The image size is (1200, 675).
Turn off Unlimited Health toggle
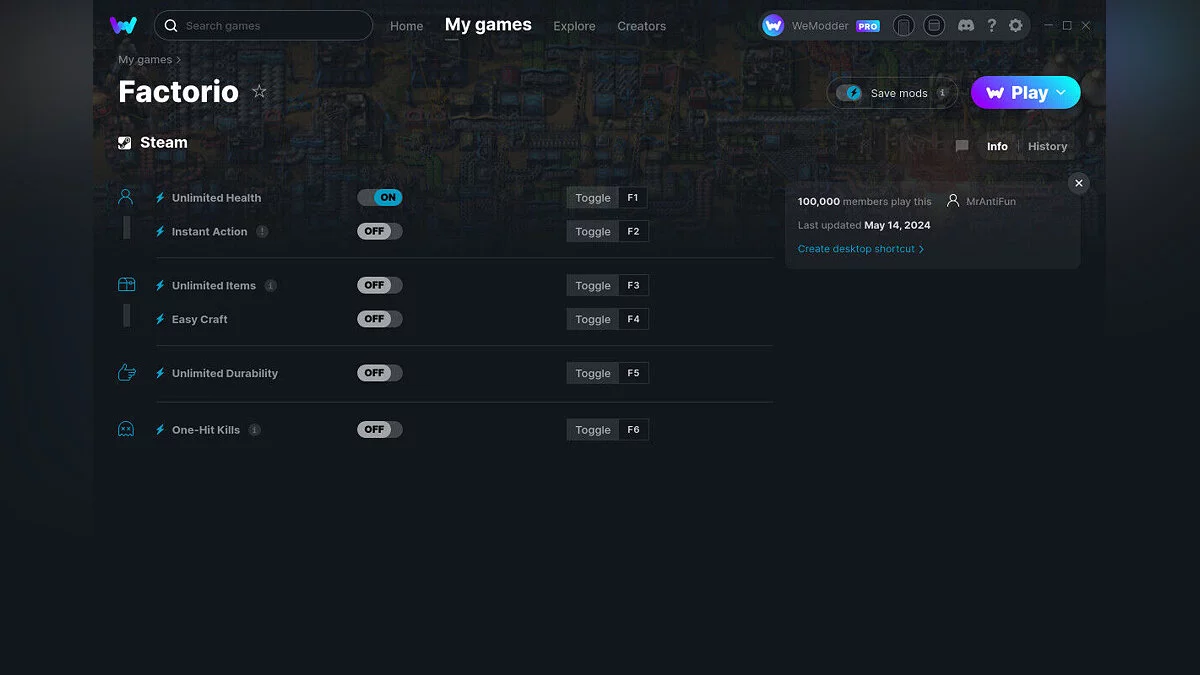380,197
